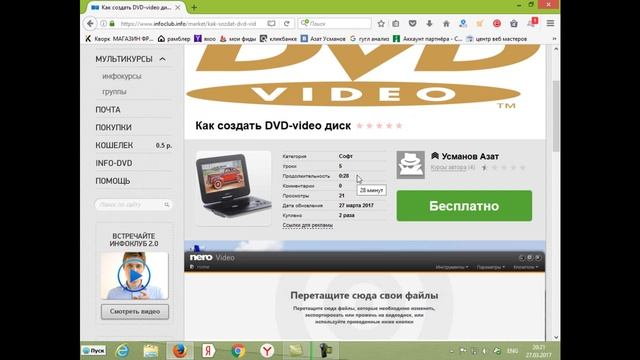Open the 'яхоо' bookmark
Viewport: 640px width, 360px height.
pyautogui.click(x=205, y=39)
